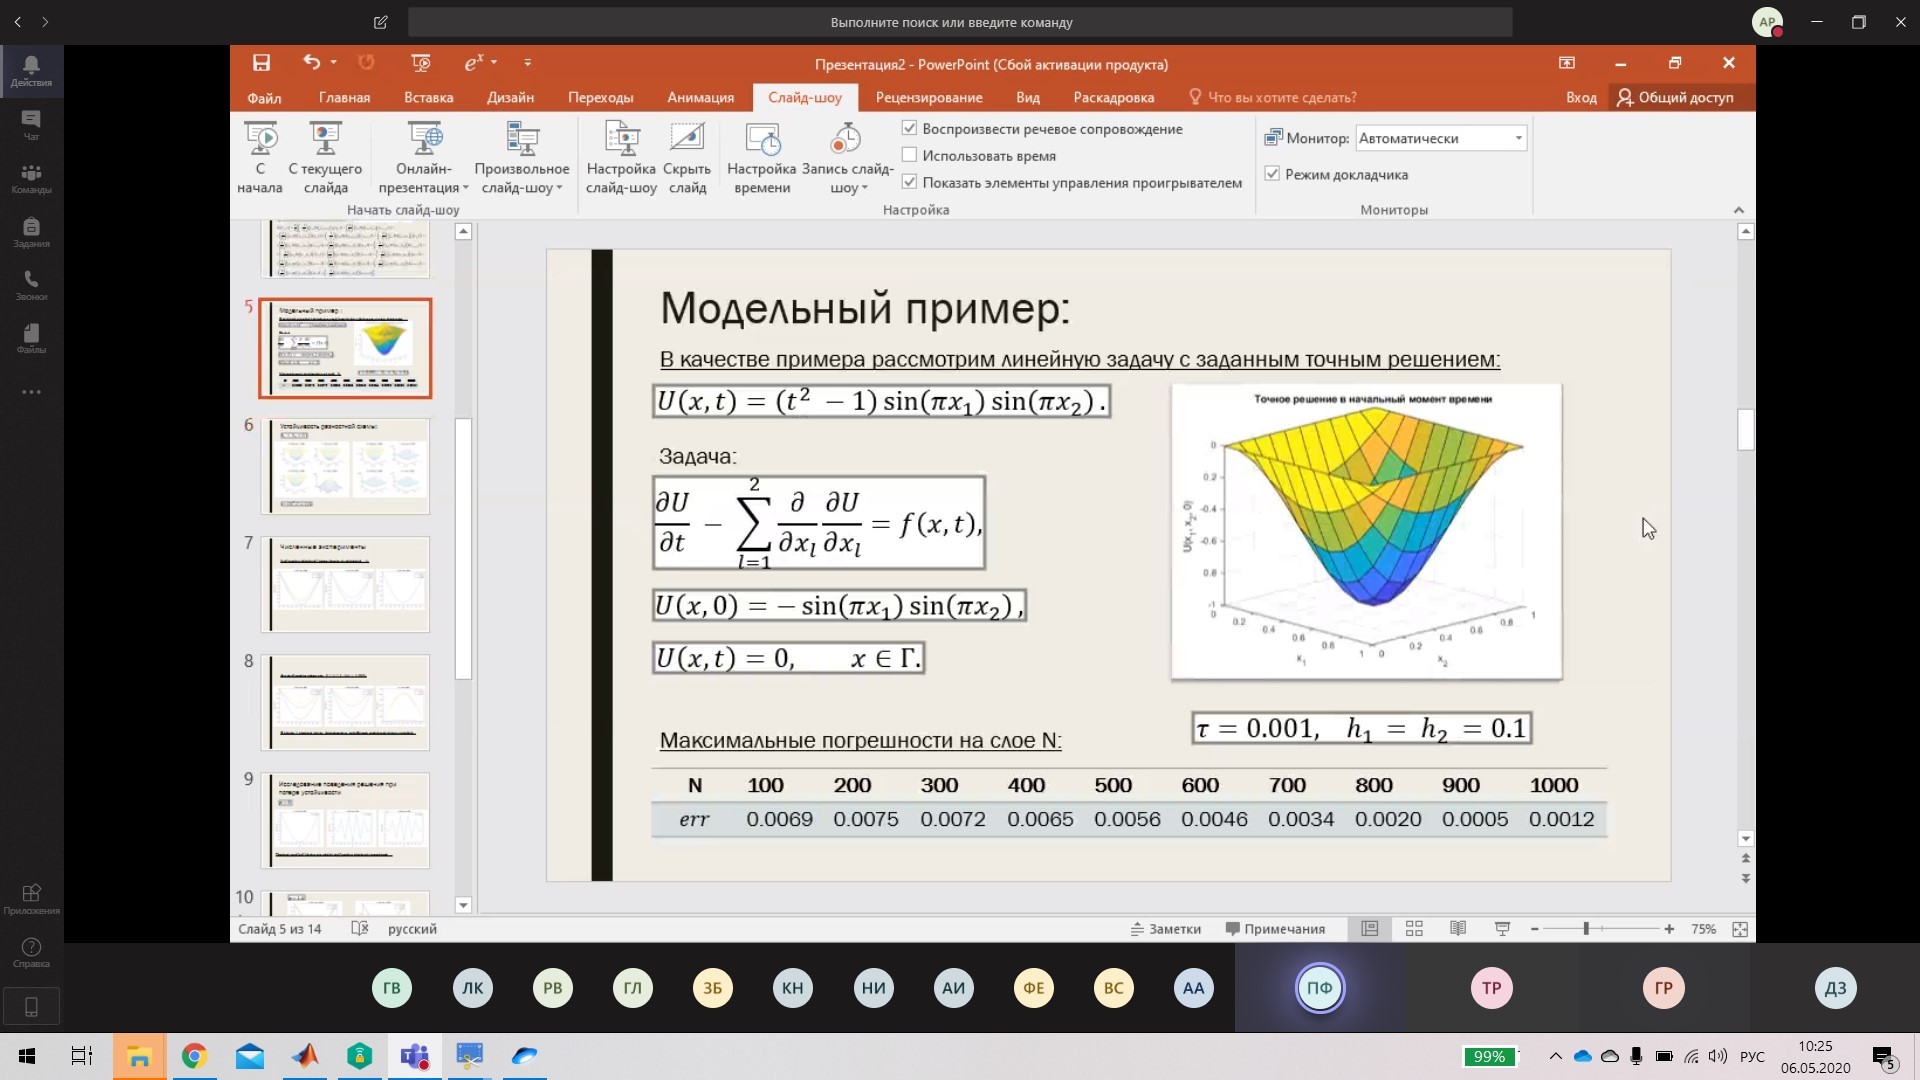This screenshot has height=1080, width=1920.
Task: Click 'Примечания' comments button
Action: coord(1276,929)
